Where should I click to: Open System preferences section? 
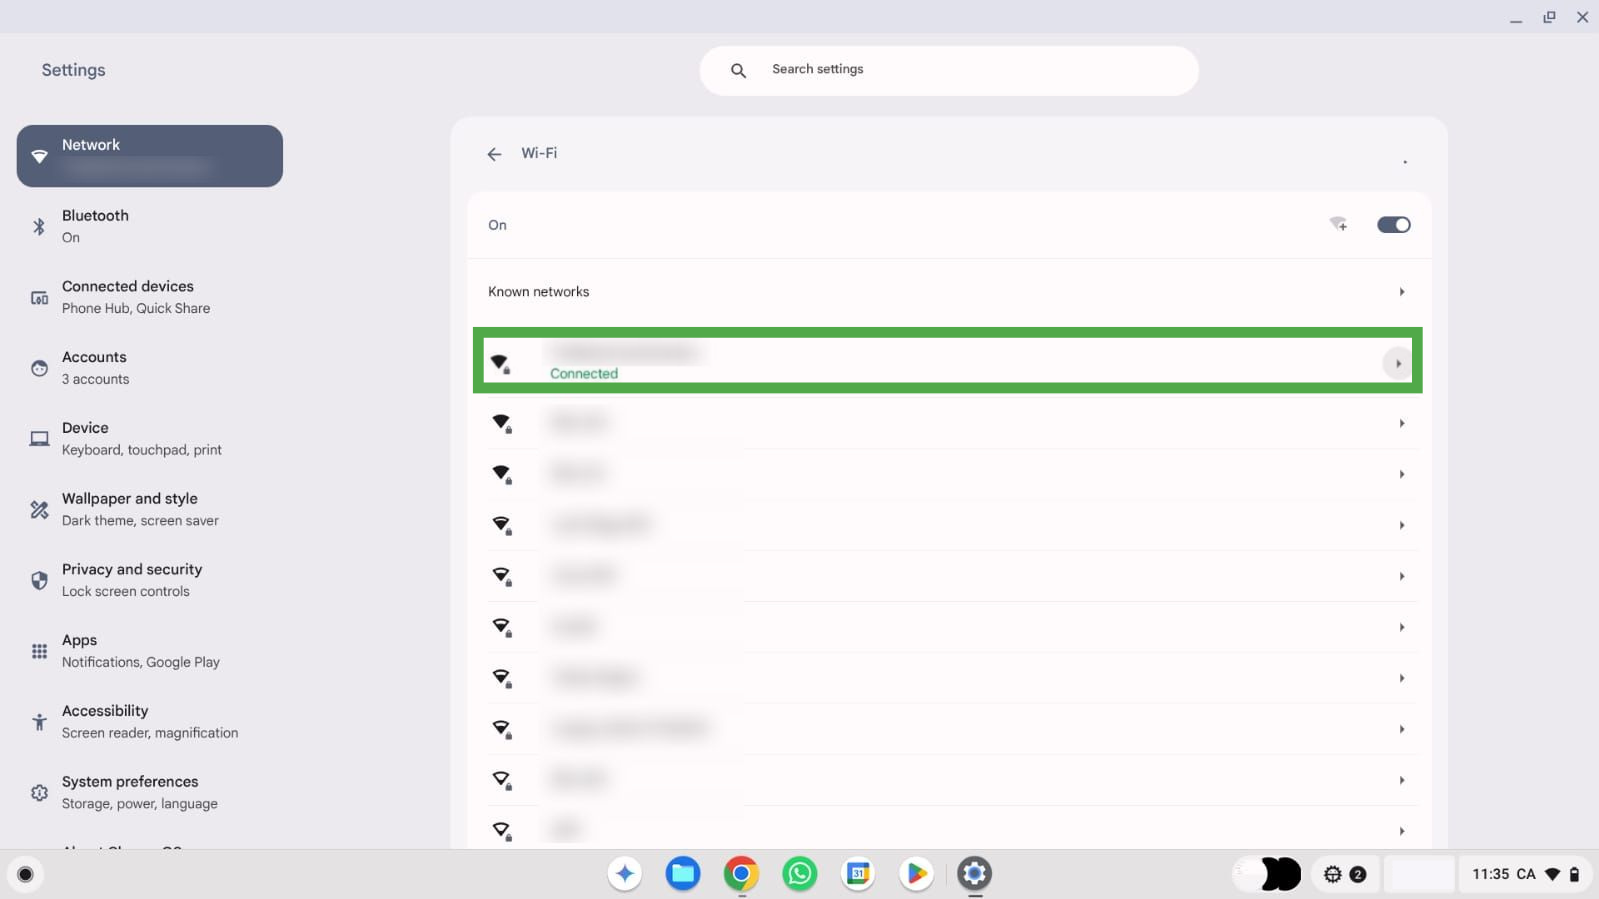[150, 793]
